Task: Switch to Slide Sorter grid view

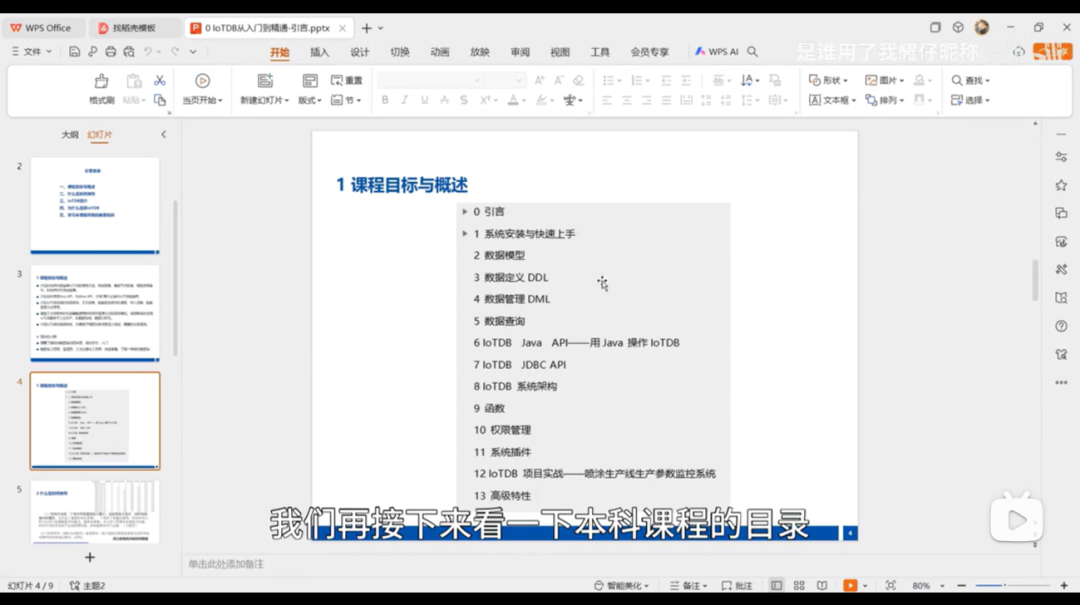Action: click(799, 586)
